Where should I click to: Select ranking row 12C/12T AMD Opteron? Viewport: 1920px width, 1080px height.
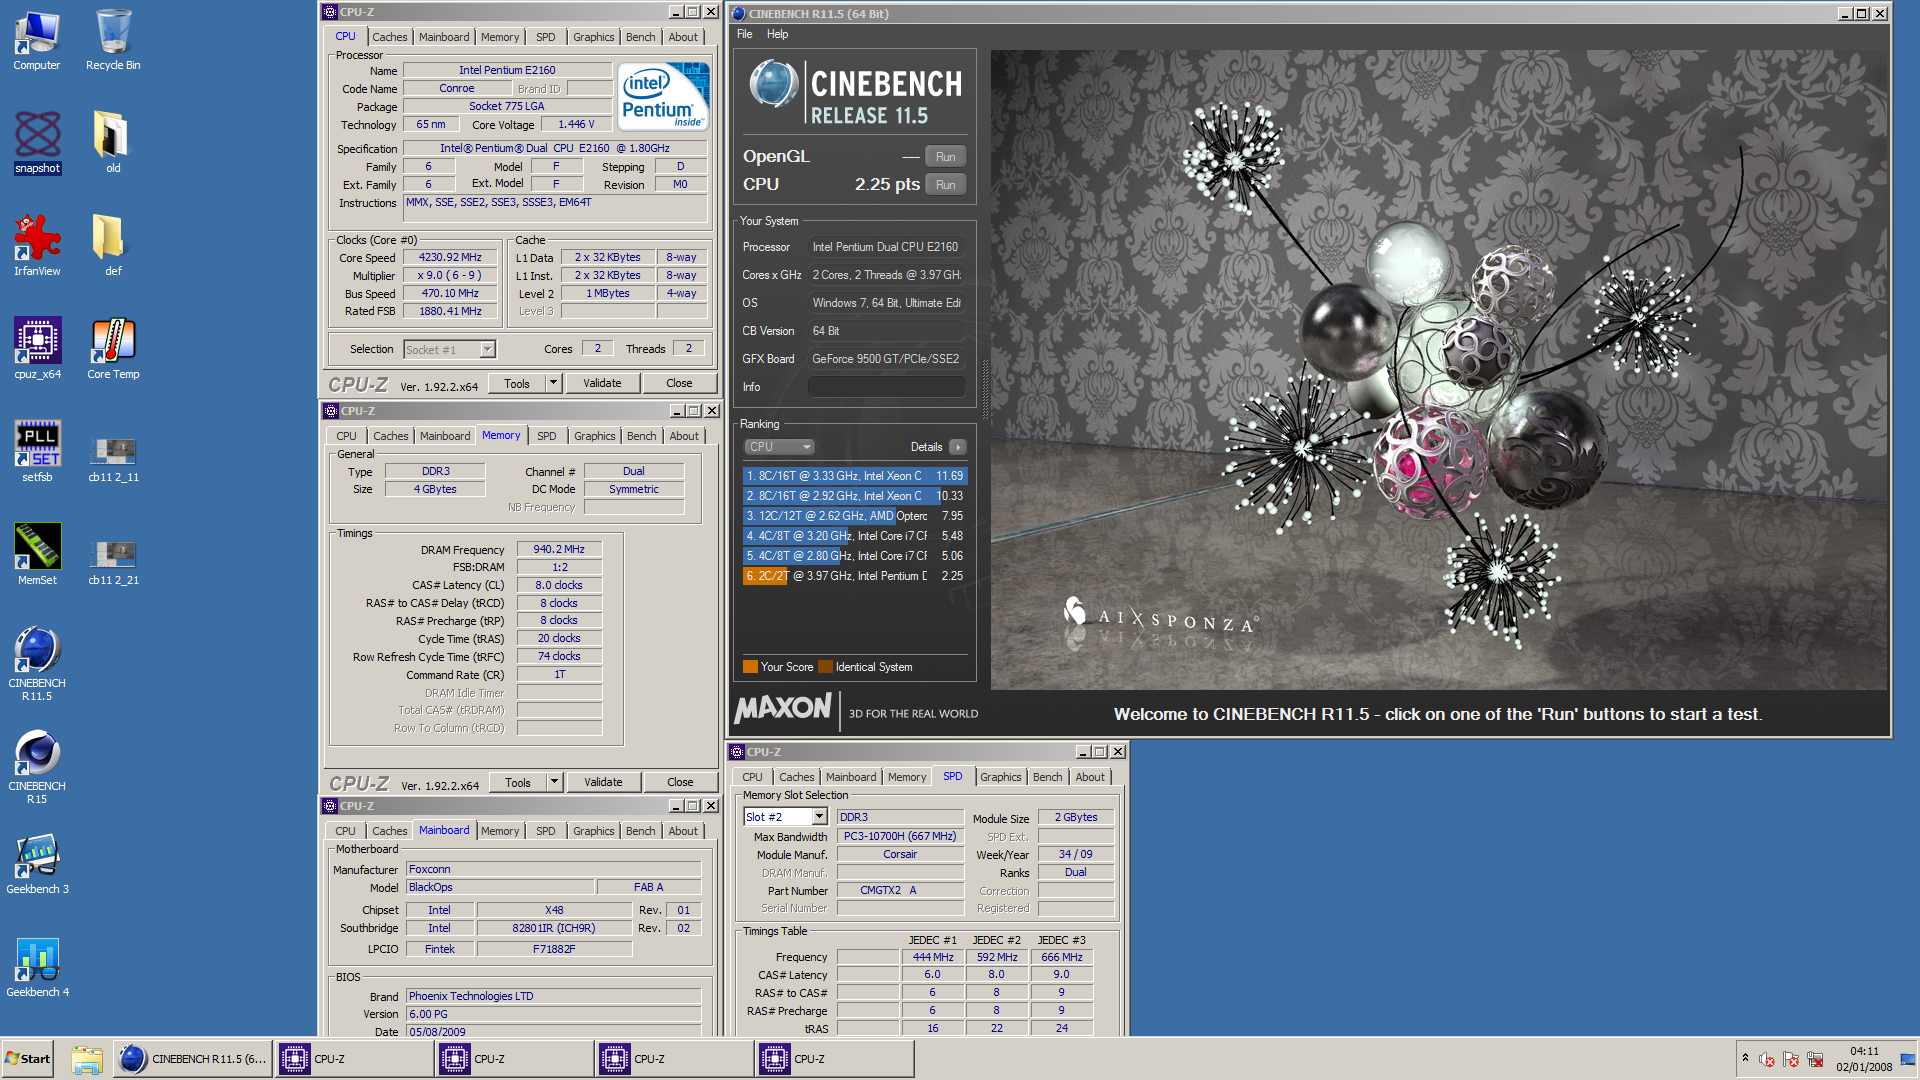[x=855, y=516]
